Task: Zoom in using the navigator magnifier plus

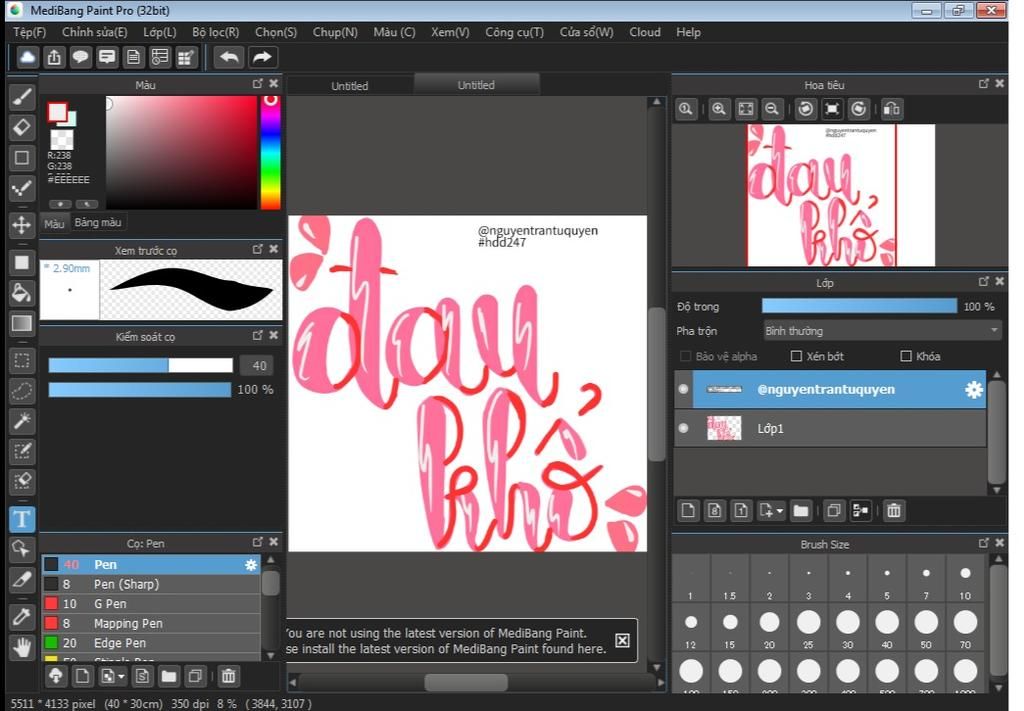Action: coord(718,109)
